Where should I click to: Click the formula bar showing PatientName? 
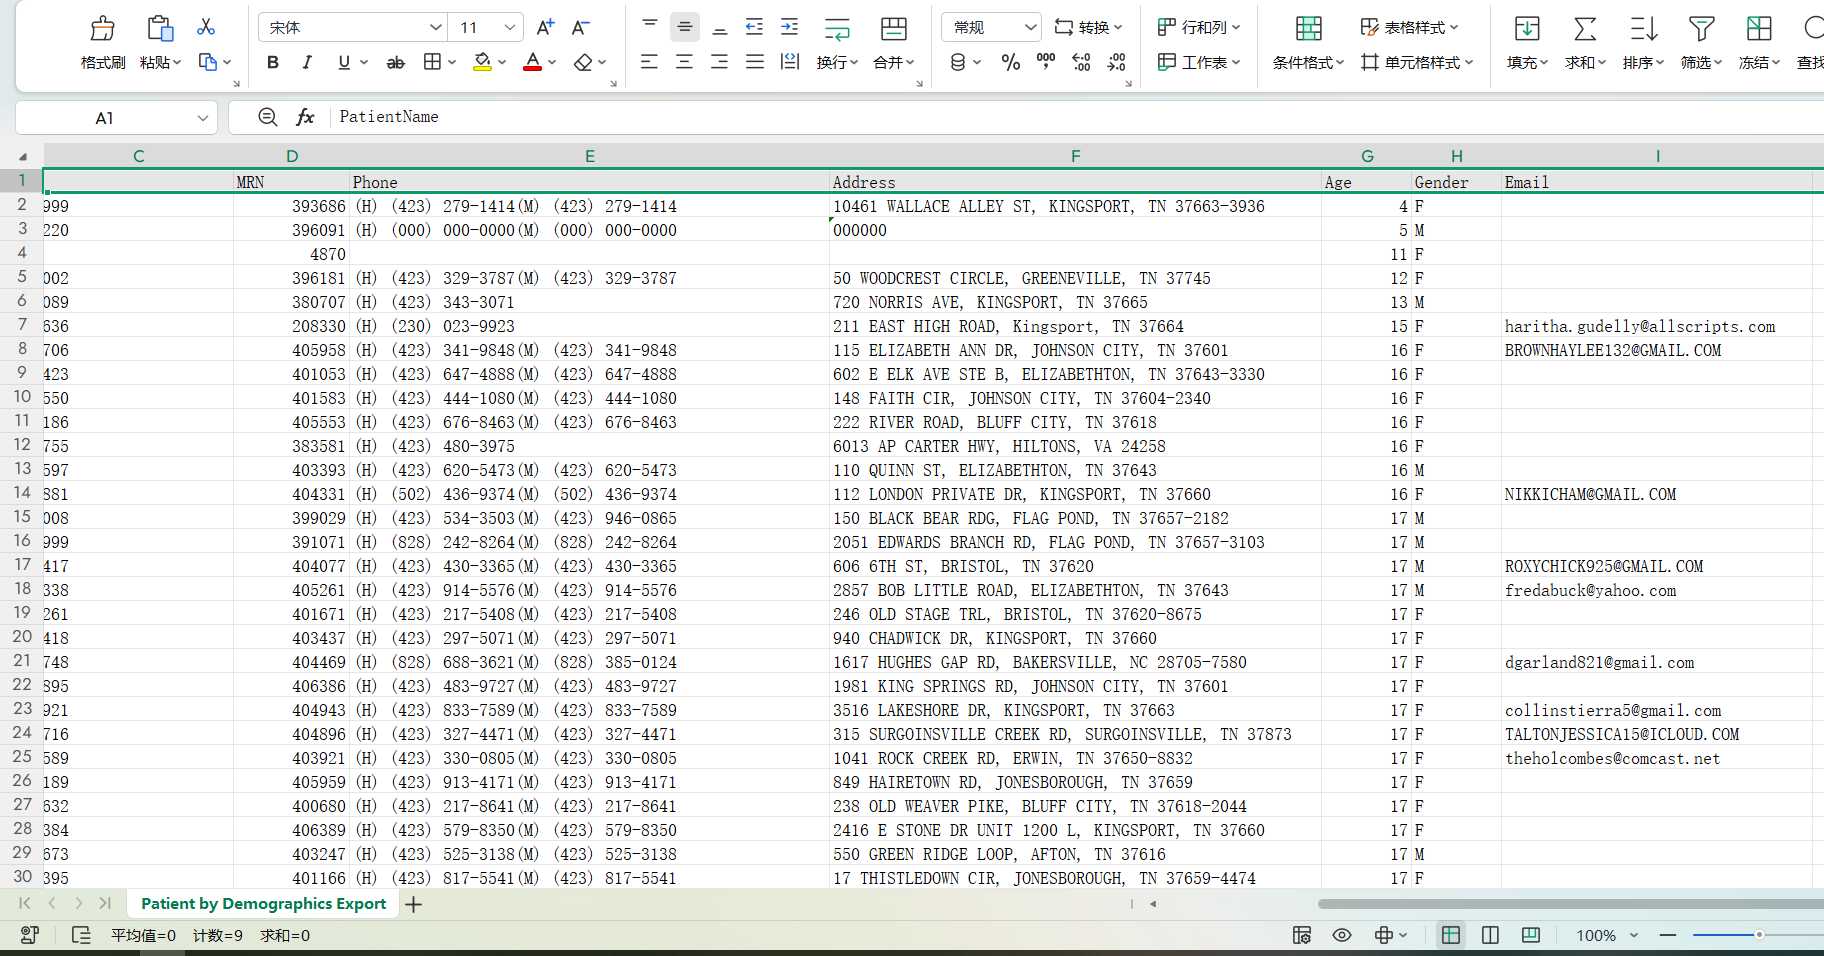click(1076, 117)
